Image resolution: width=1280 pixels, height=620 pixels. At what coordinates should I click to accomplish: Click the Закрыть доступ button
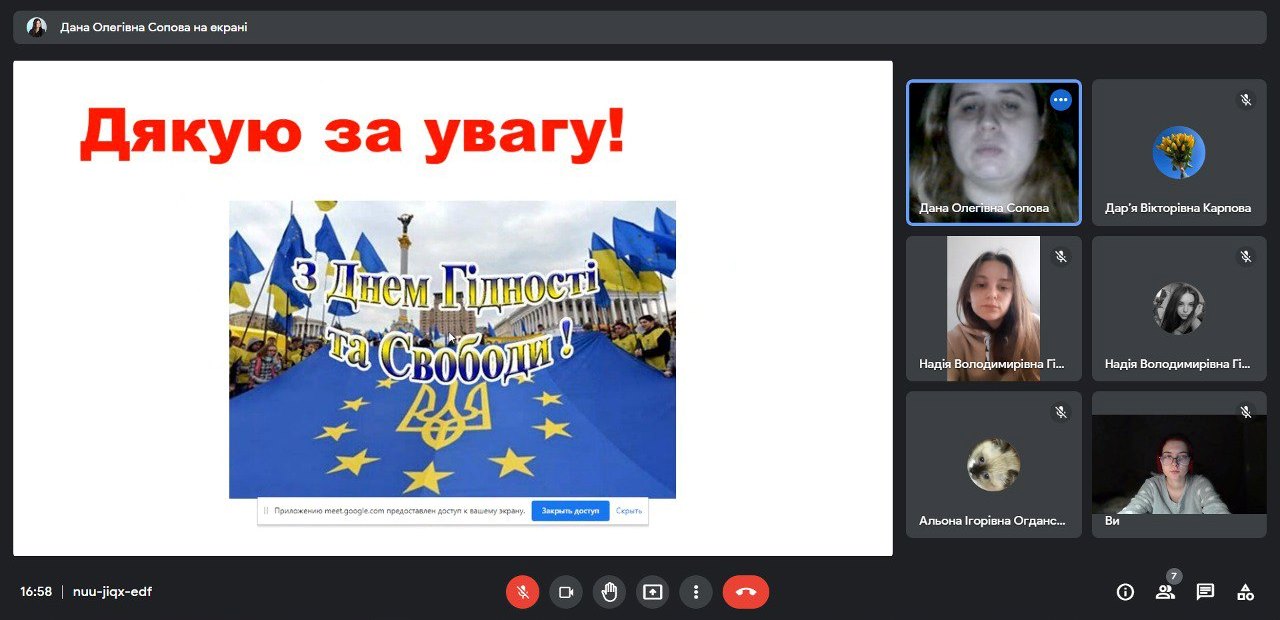tap(570, 511)
